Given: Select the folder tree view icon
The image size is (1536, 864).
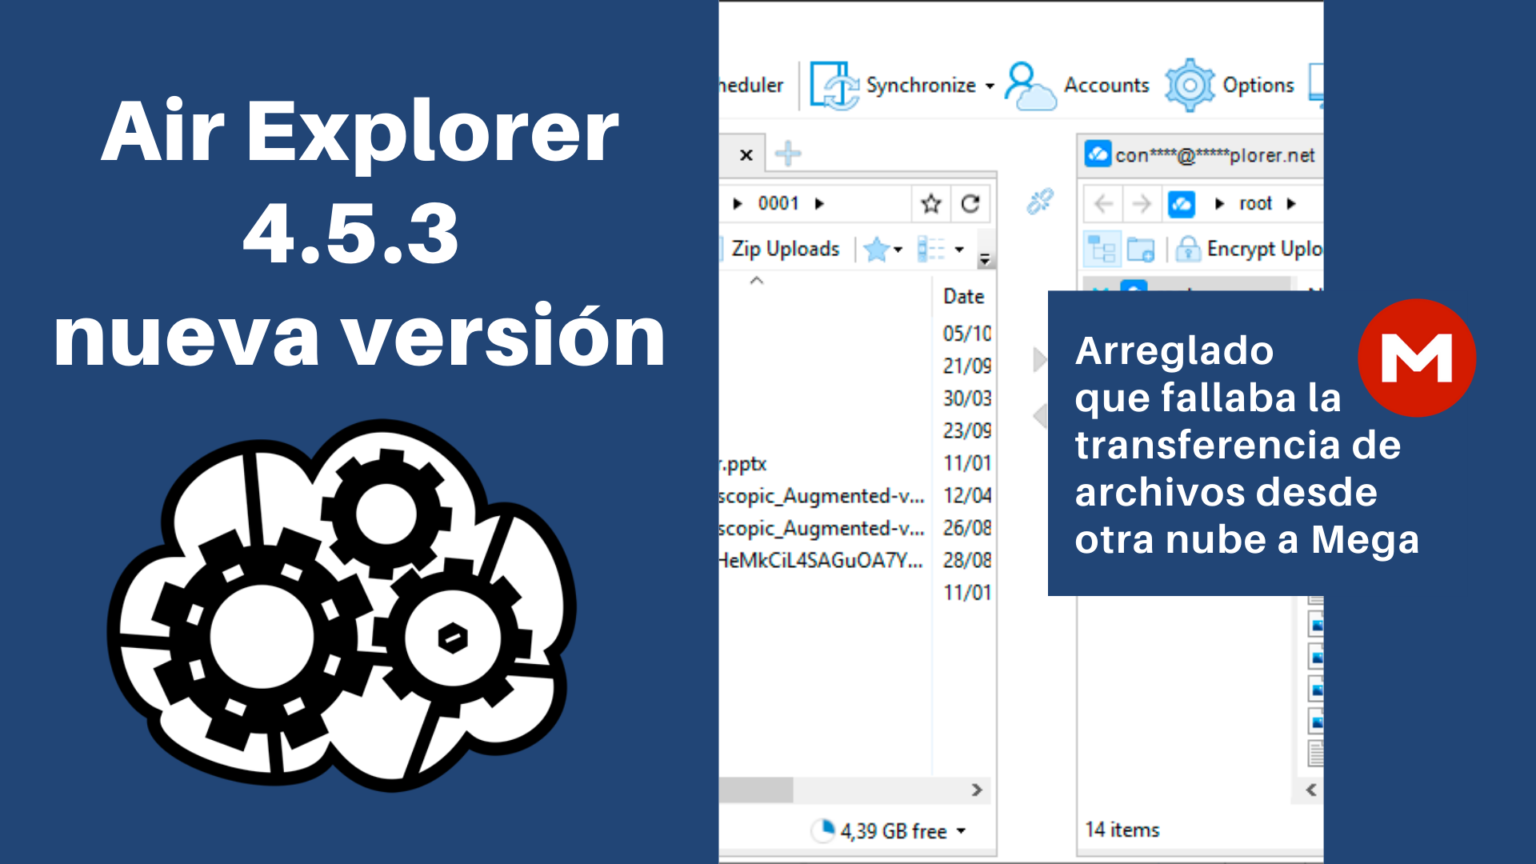Looking at the screenshot, I should (1102, 249).
